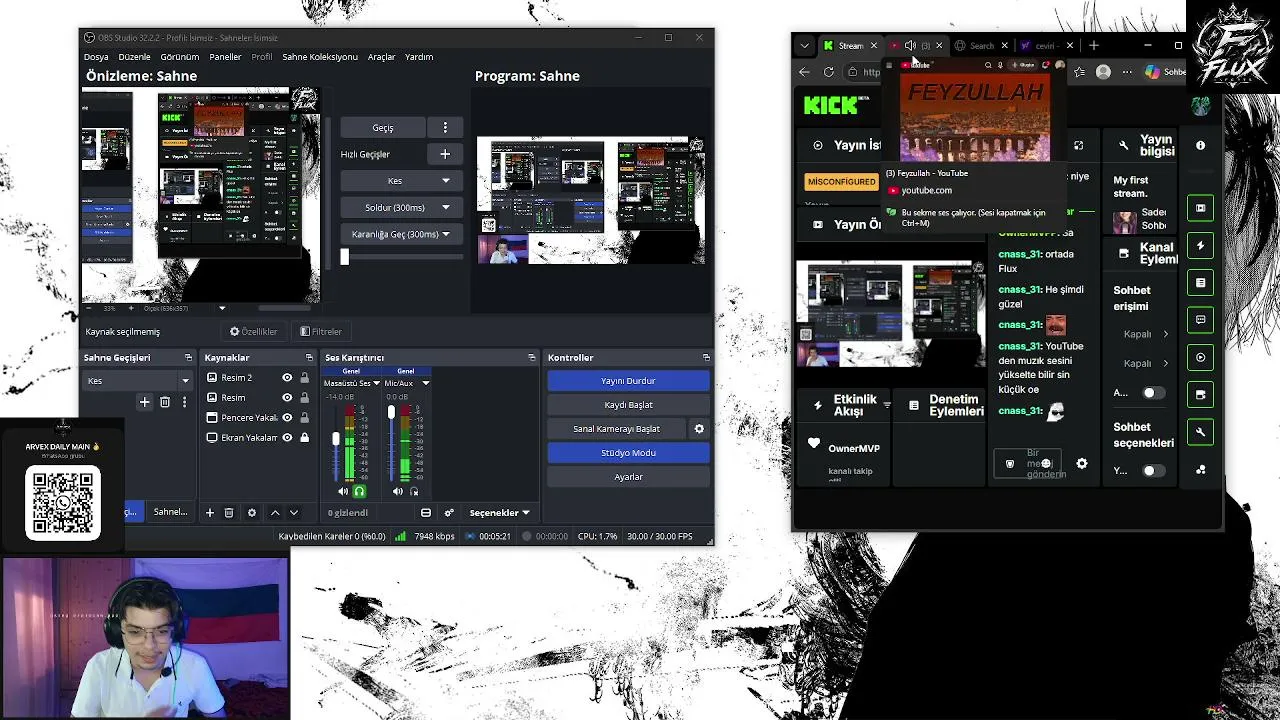
Task: Switch the audio mixer layout icon
Action: coord(426,513)
